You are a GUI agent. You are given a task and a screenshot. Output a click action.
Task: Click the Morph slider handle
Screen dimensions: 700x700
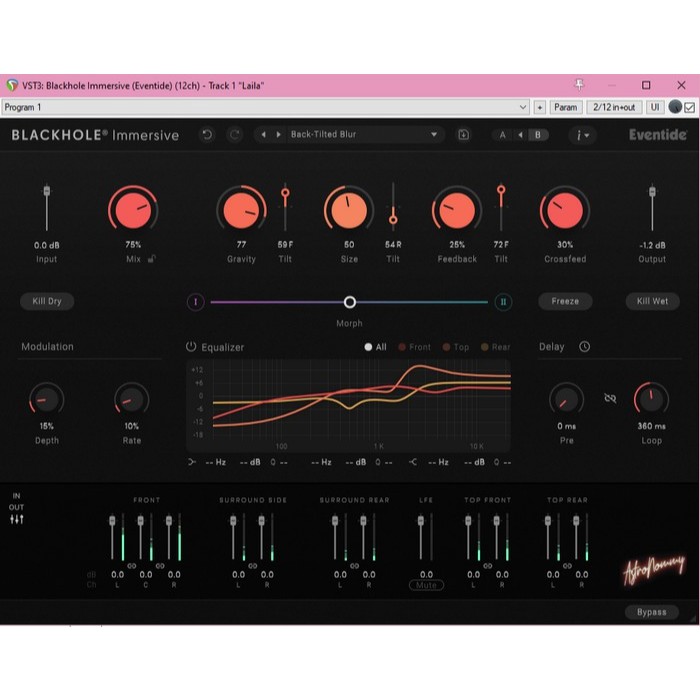(350, 302)
